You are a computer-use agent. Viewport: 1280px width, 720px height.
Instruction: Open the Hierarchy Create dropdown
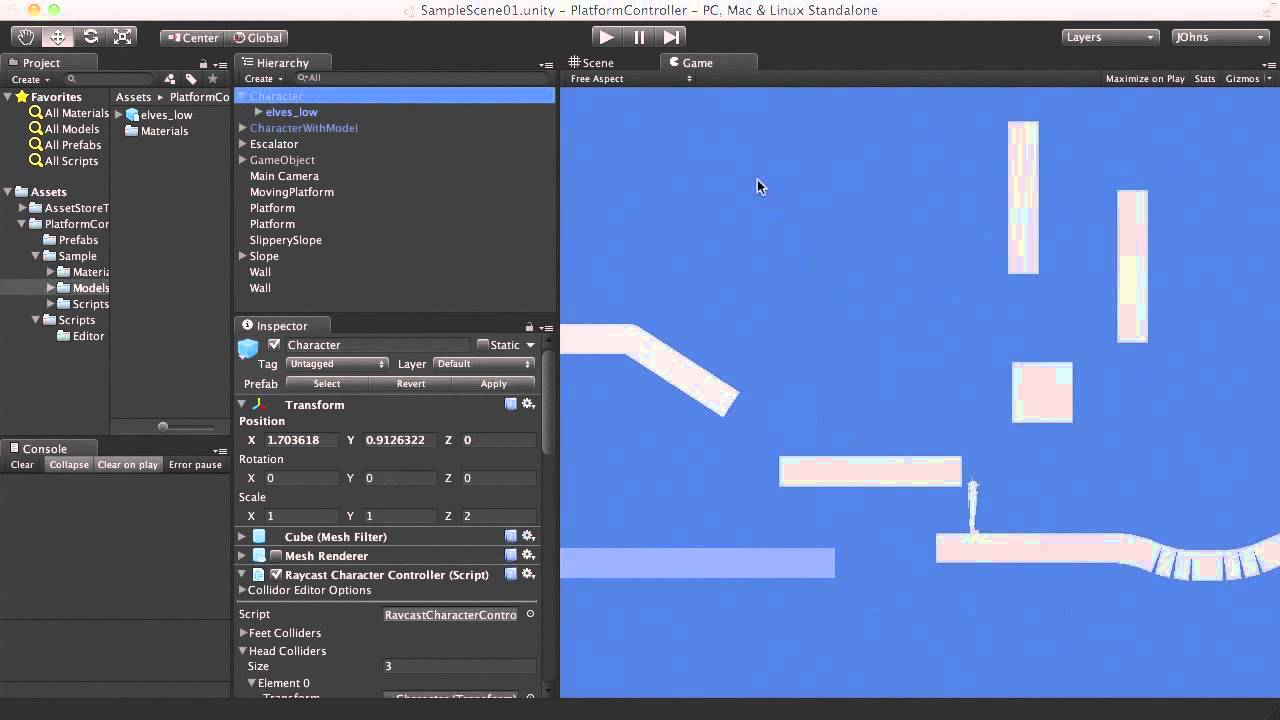262,79
